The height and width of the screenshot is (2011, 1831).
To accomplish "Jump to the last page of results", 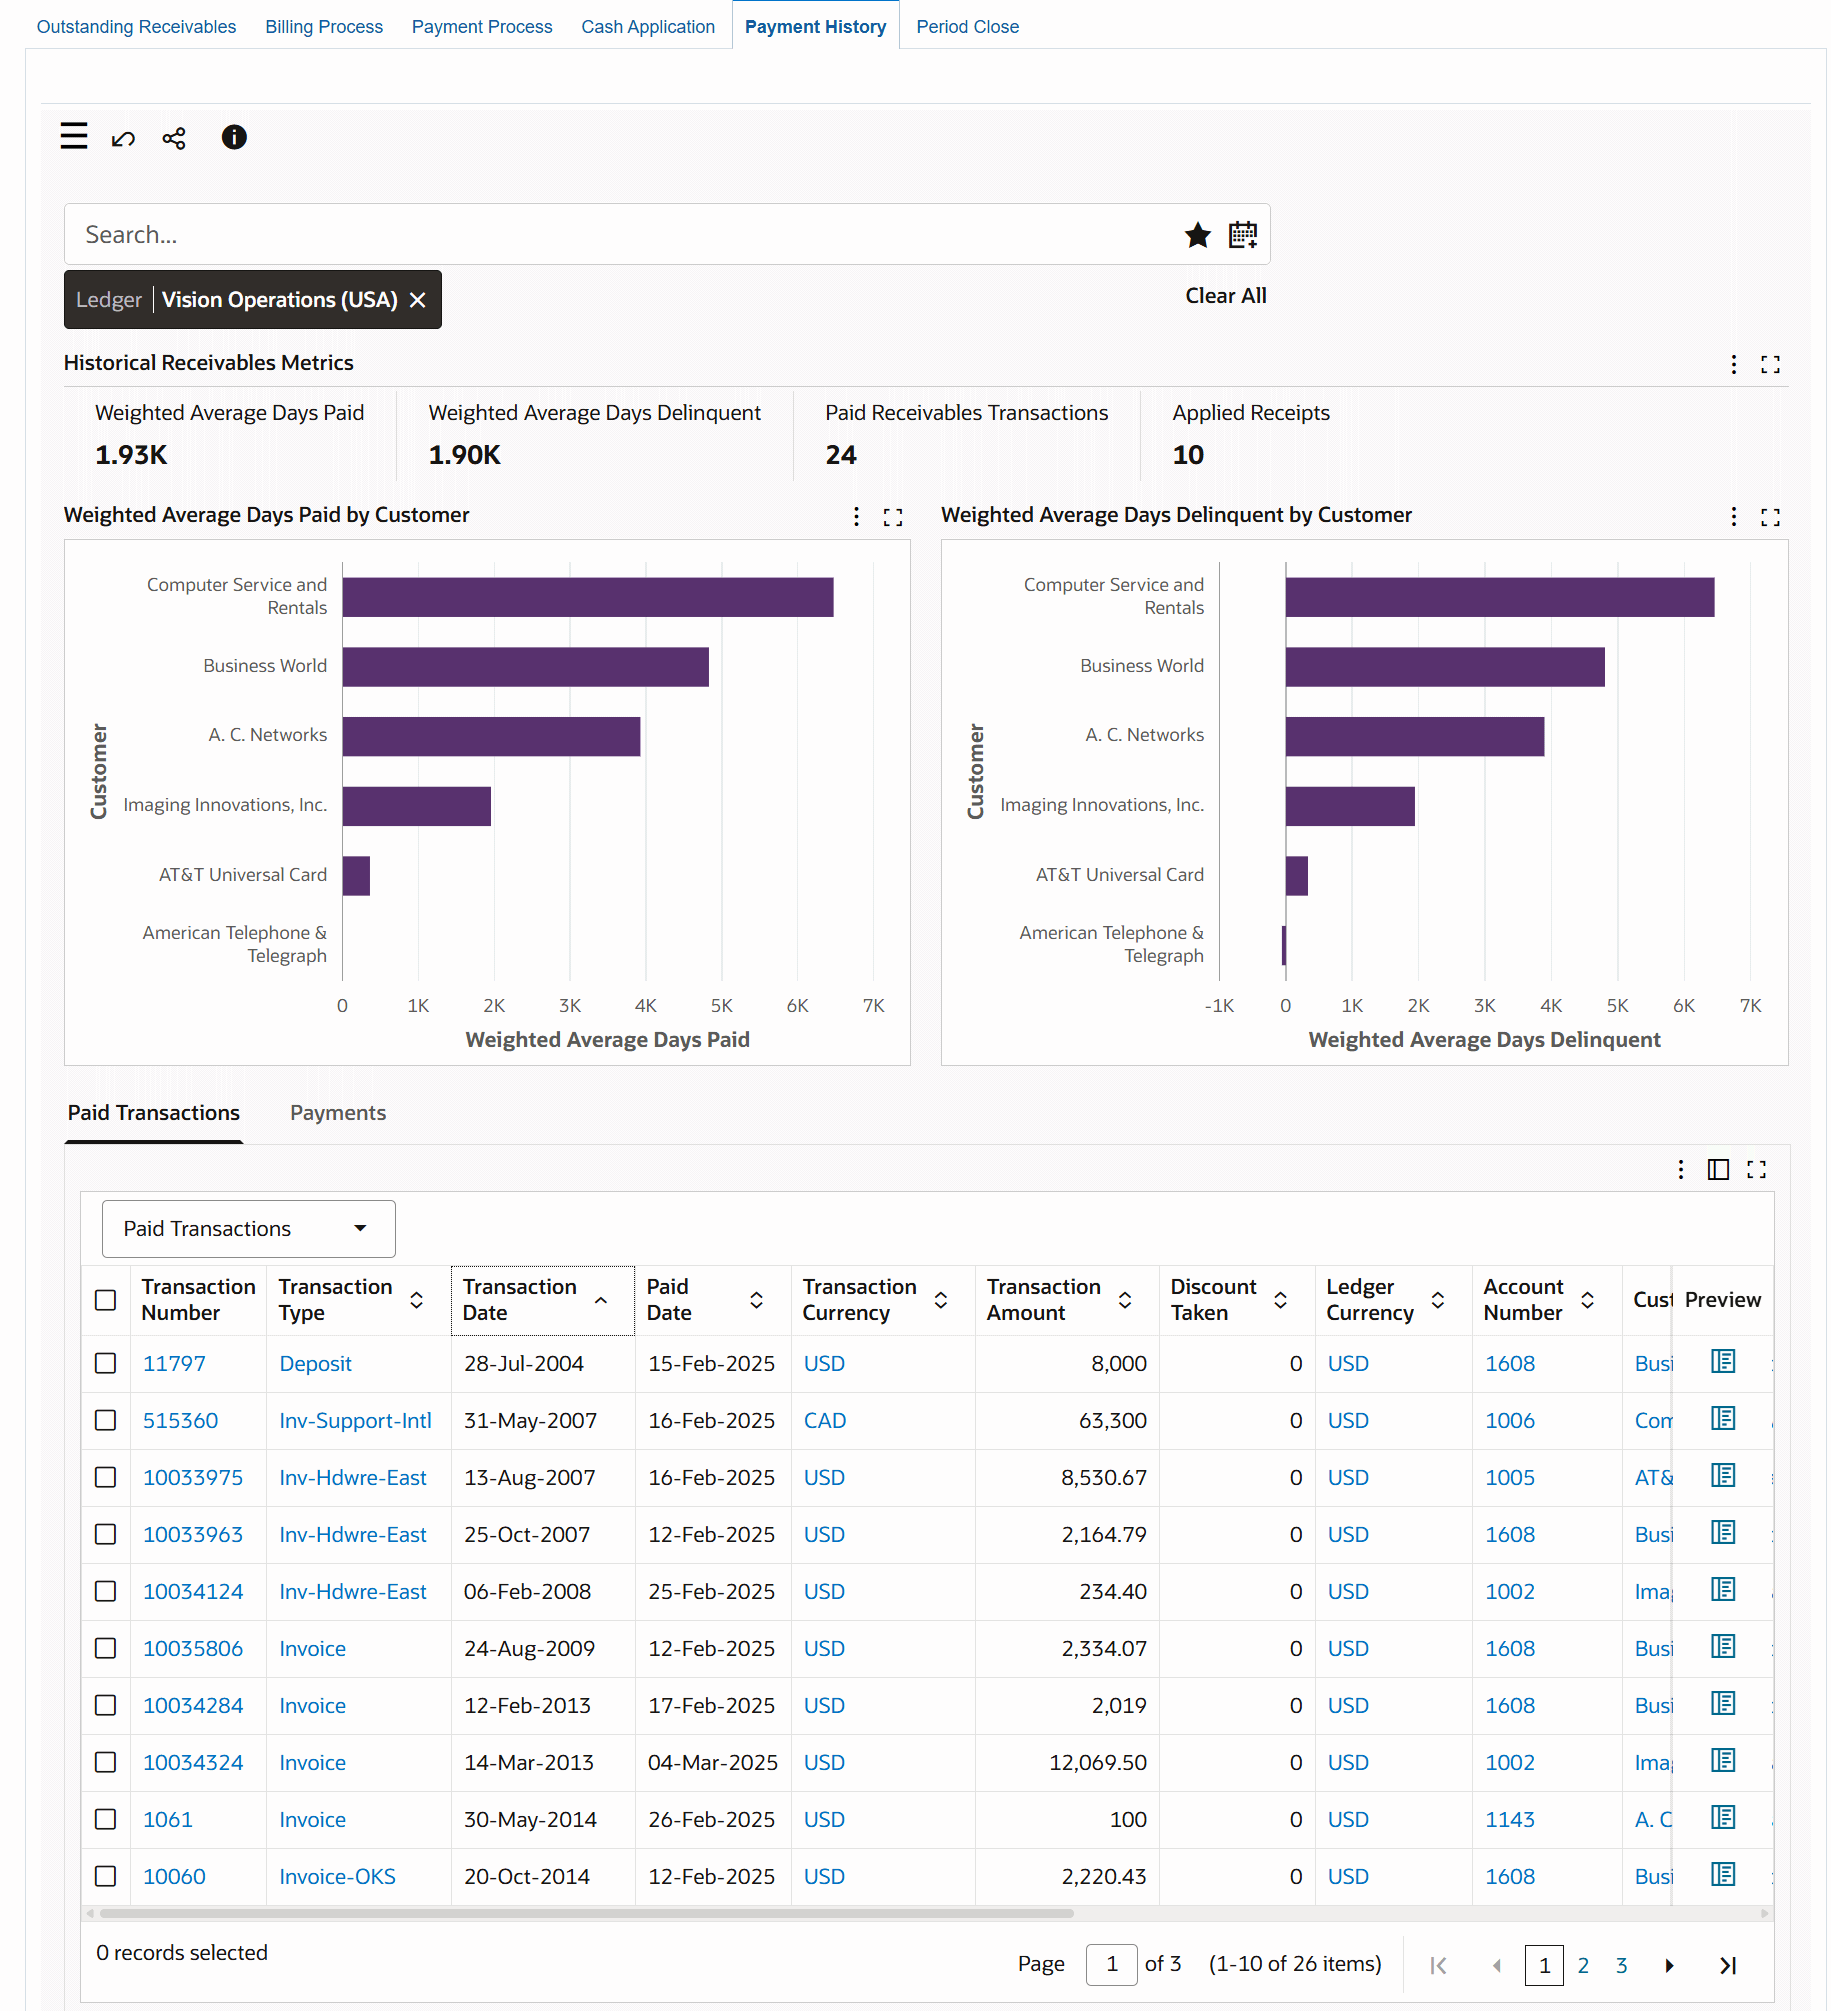I will point(1727,1965).
